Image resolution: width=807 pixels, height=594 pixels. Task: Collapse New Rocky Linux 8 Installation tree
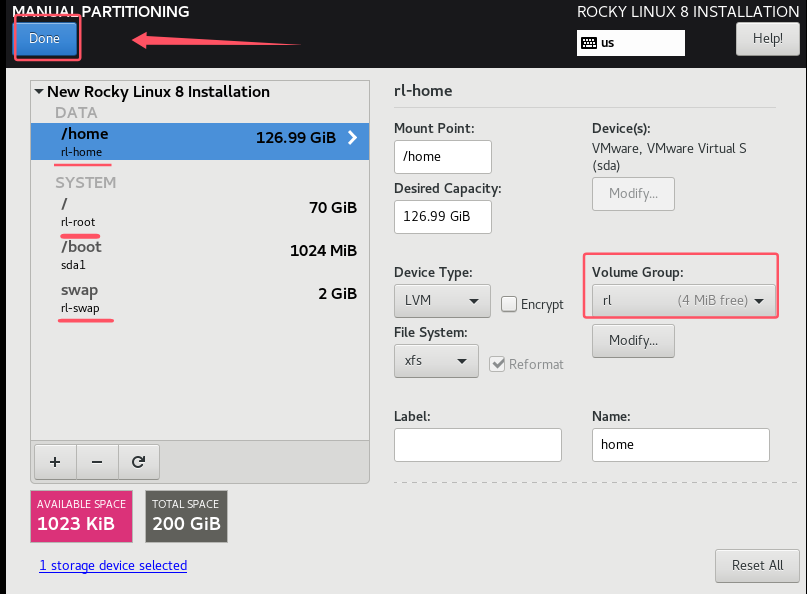pos(39,92)
